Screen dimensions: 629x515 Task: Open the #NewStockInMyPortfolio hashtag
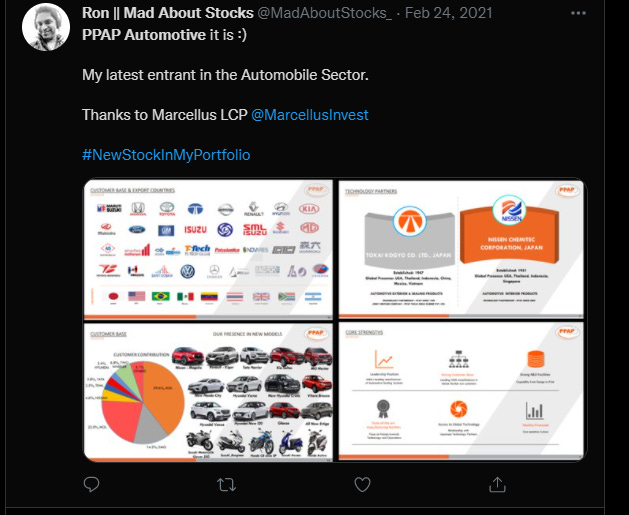[x=166, y=155]
